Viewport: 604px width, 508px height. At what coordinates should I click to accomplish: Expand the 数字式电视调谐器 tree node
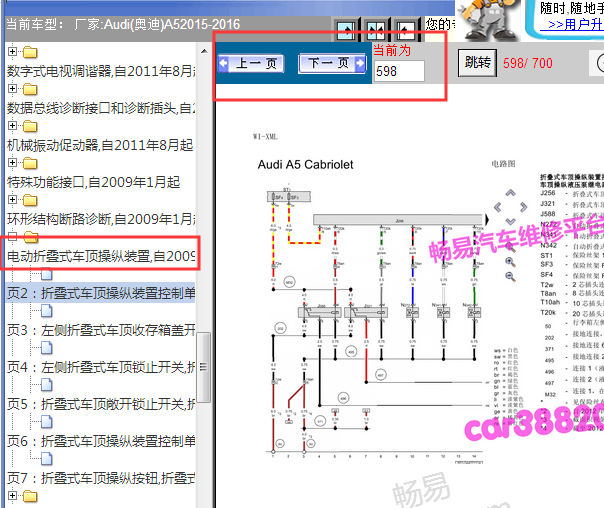tap(12, 52)
